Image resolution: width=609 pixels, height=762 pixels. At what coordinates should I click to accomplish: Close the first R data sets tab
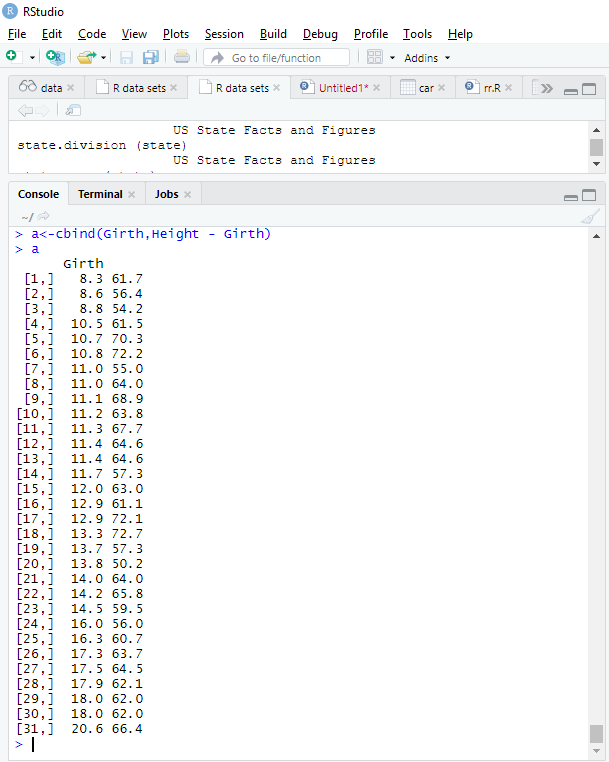(174, 87)
